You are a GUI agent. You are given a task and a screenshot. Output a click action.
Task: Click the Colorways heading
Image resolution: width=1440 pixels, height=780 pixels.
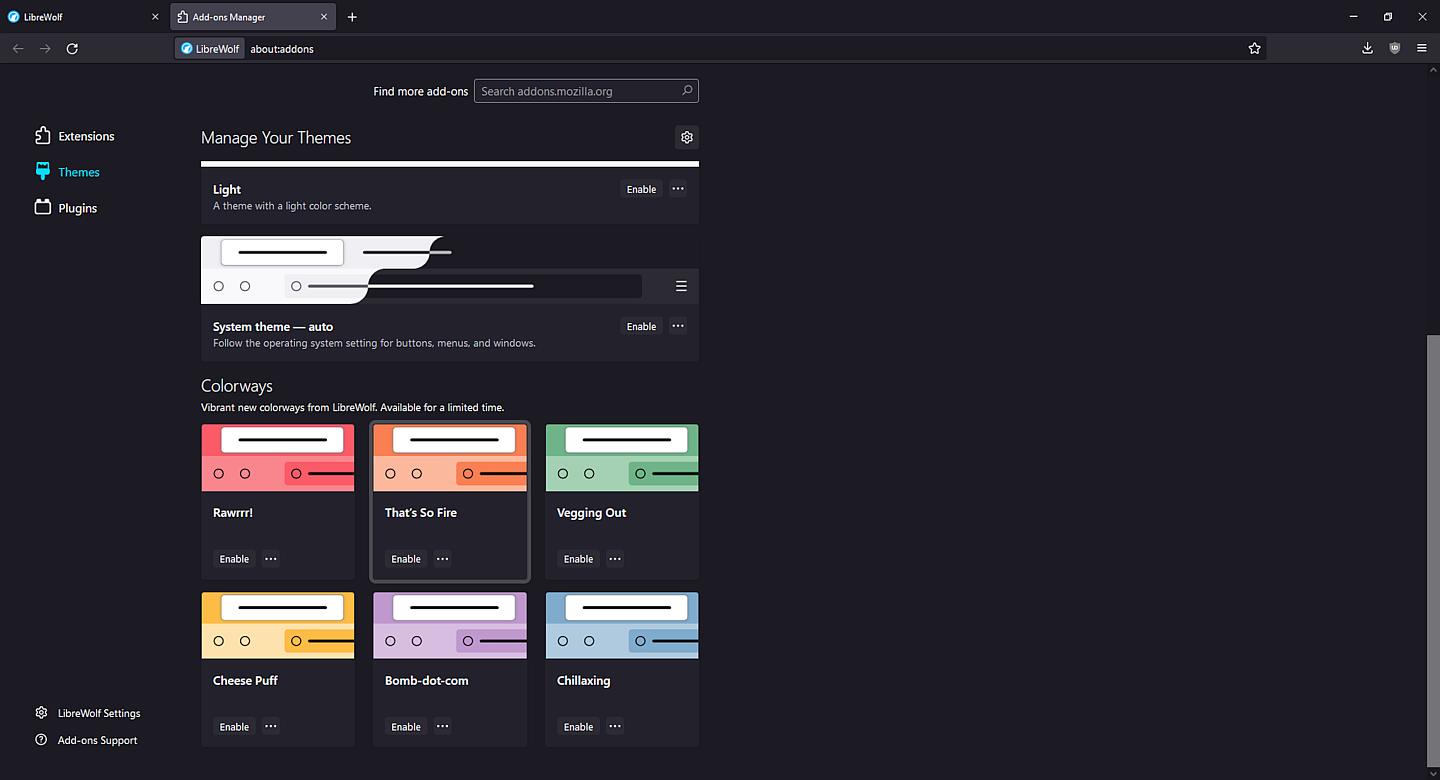pos(237,386)
